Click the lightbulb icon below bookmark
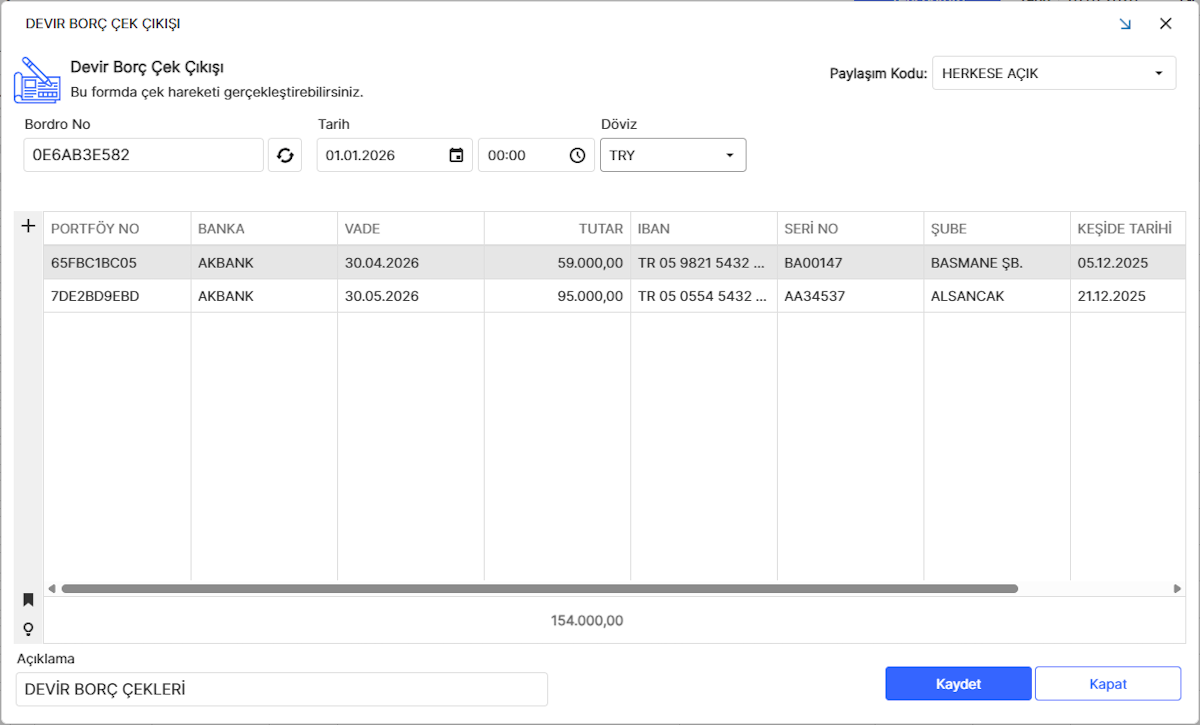 [x=28, y=629]
